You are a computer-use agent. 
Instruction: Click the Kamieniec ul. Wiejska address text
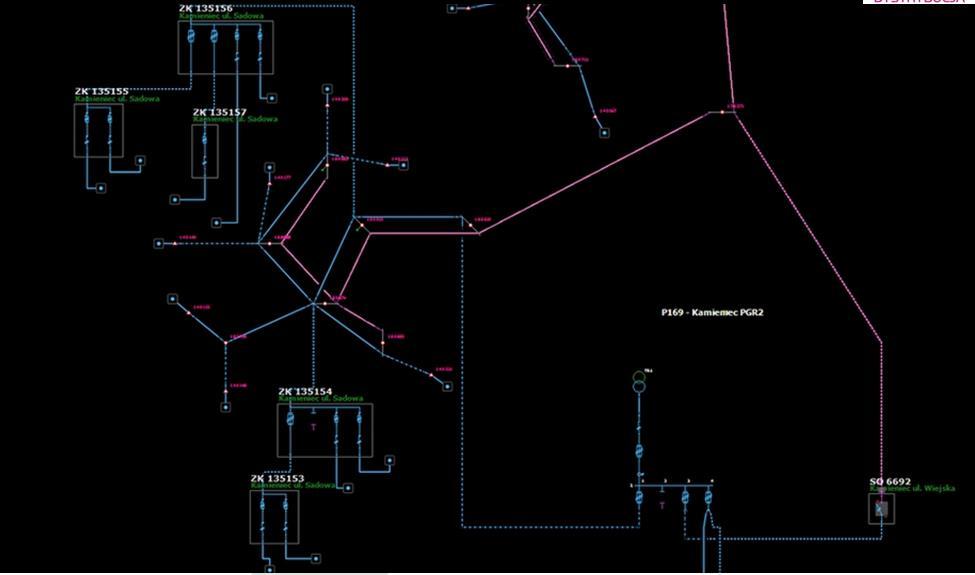point(912,488)
